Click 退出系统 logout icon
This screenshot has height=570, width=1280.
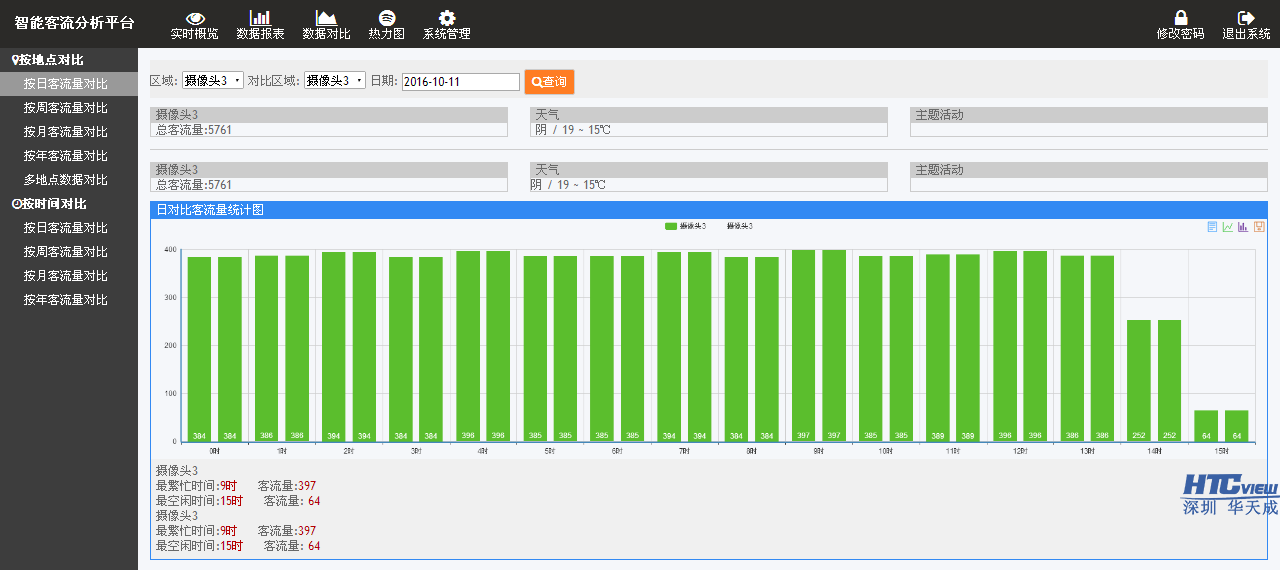1246,18
